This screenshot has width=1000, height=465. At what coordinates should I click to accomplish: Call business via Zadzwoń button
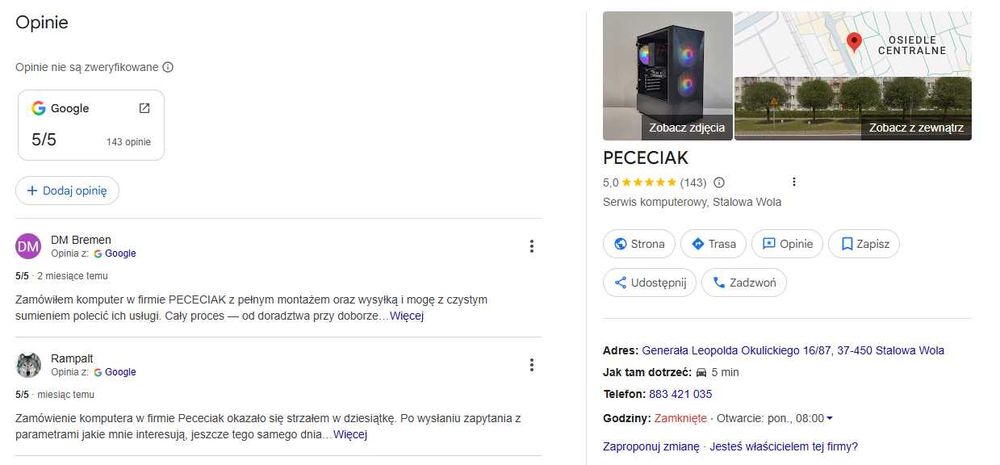click(743, 283)
